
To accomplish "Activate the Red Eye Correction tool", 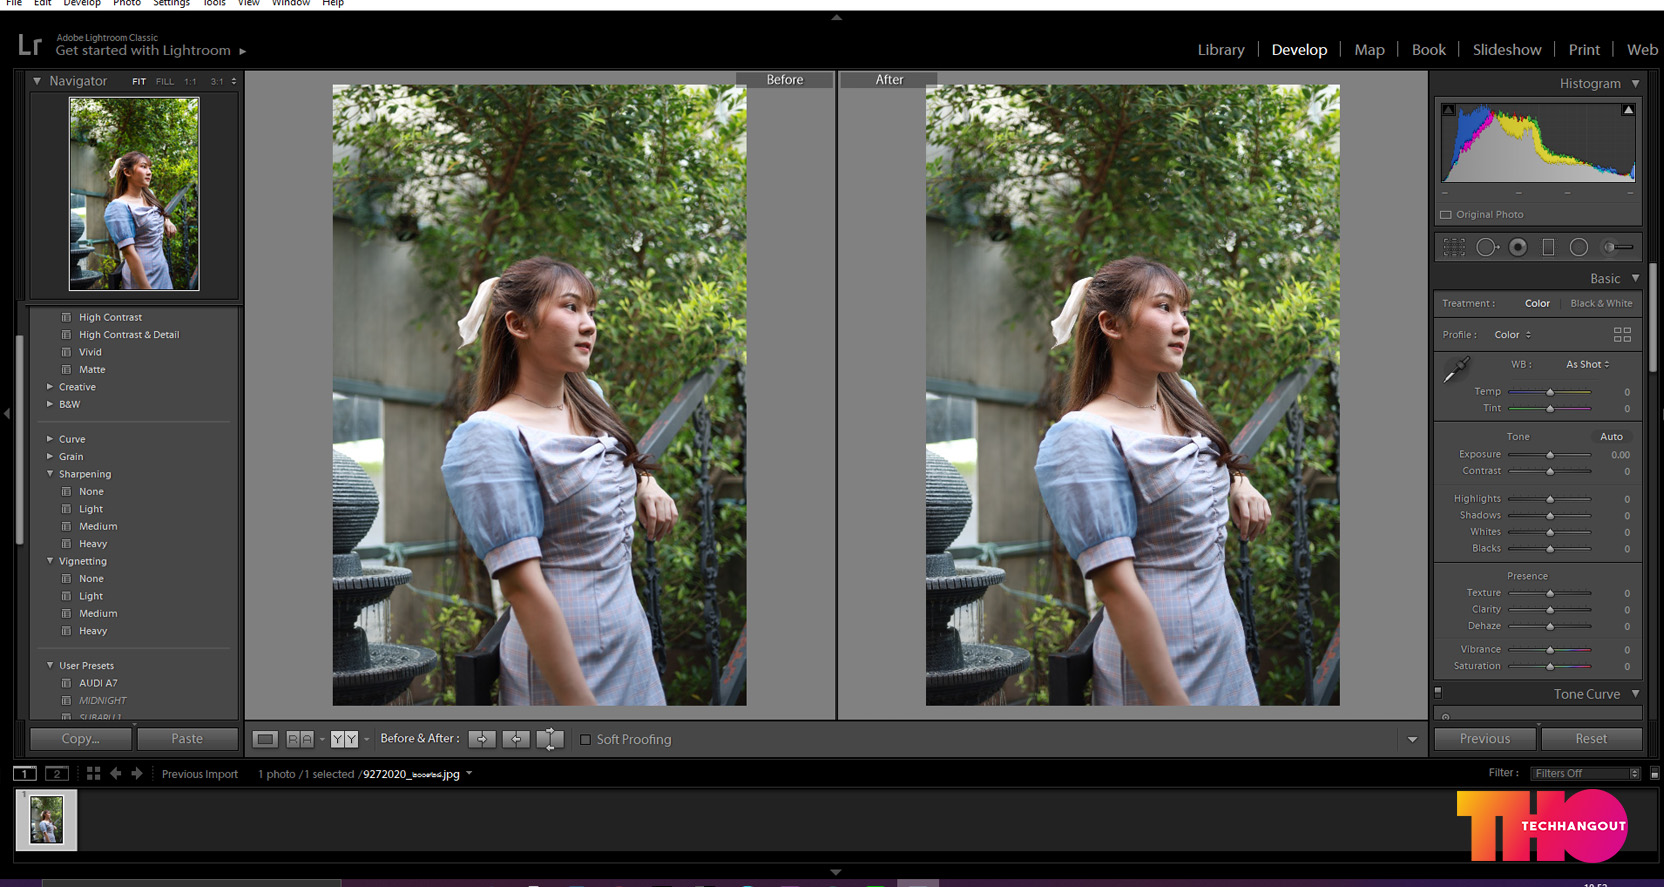I will tap(1518, 247).
